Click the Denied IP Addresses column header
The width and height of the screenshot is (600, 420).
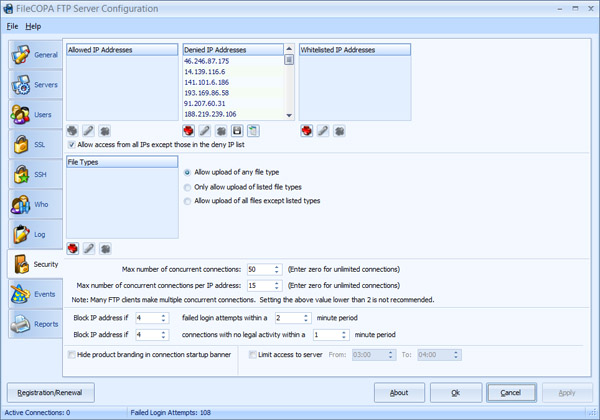233,50
